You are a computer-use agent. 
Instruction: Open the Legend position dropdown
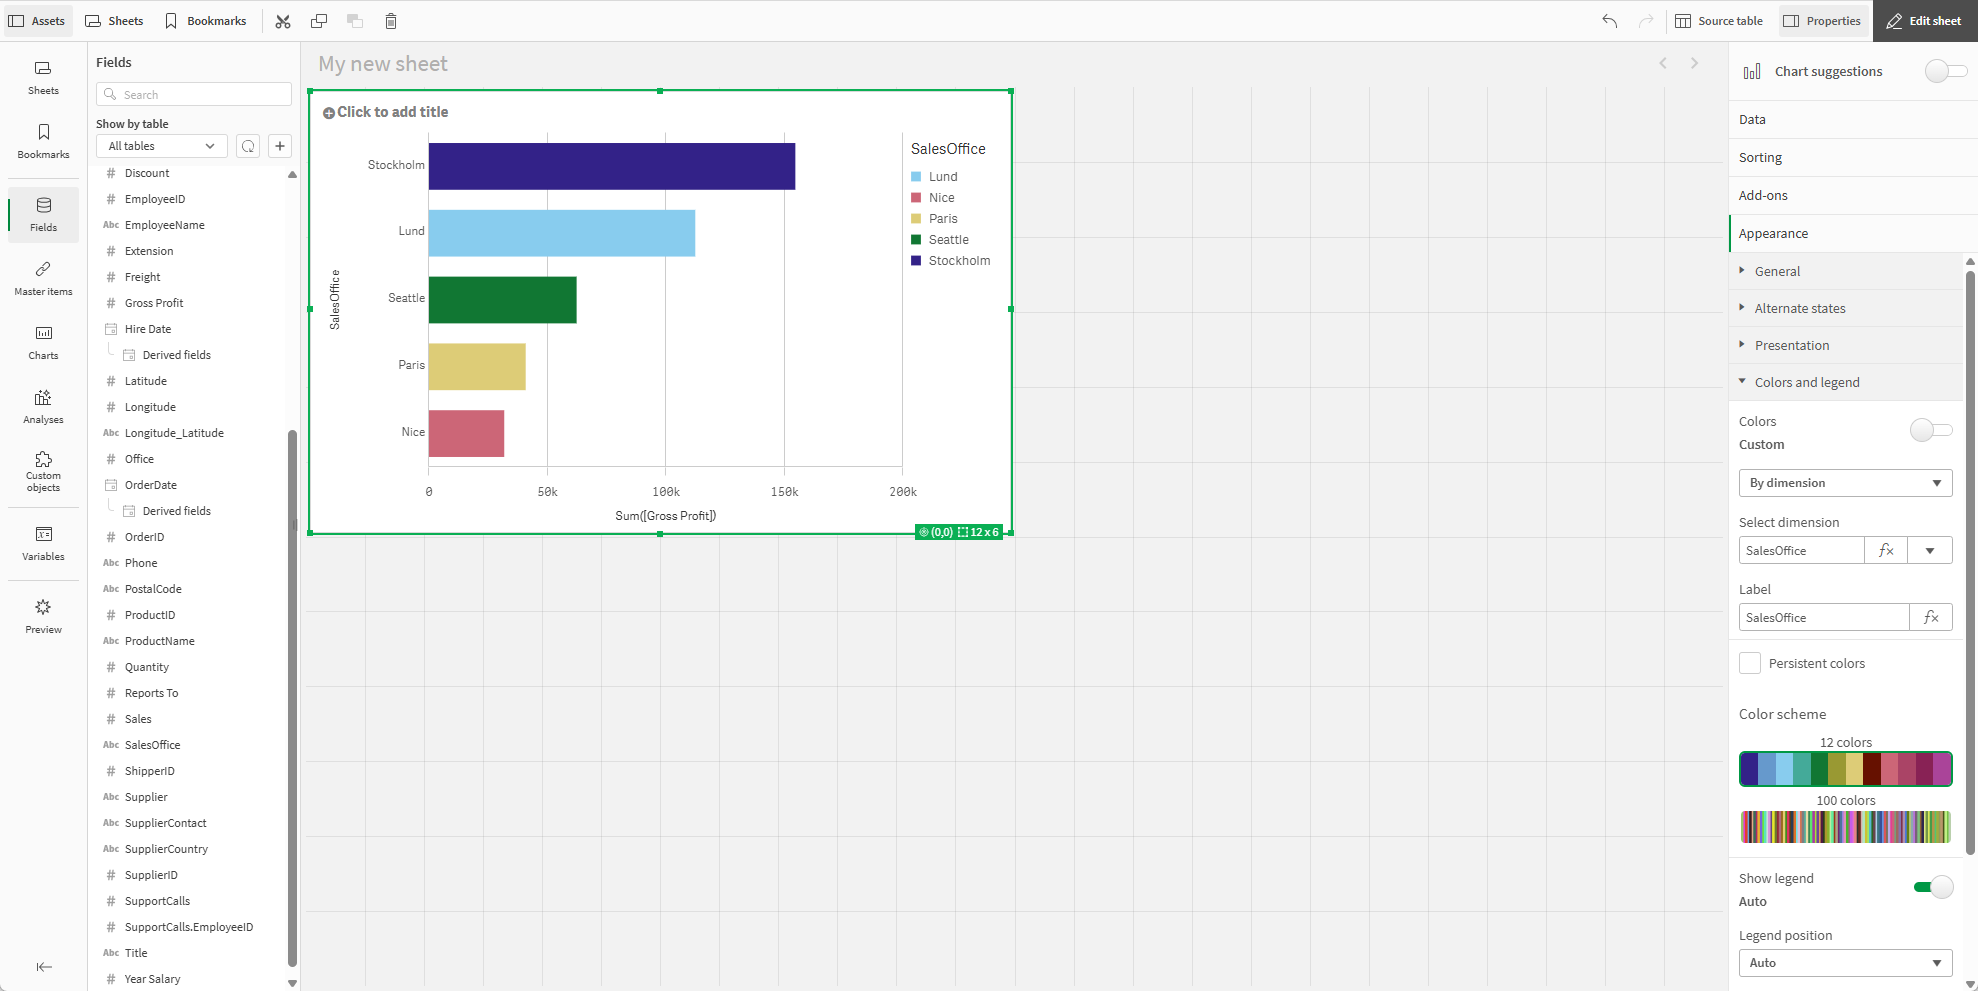pos(1844,962)
